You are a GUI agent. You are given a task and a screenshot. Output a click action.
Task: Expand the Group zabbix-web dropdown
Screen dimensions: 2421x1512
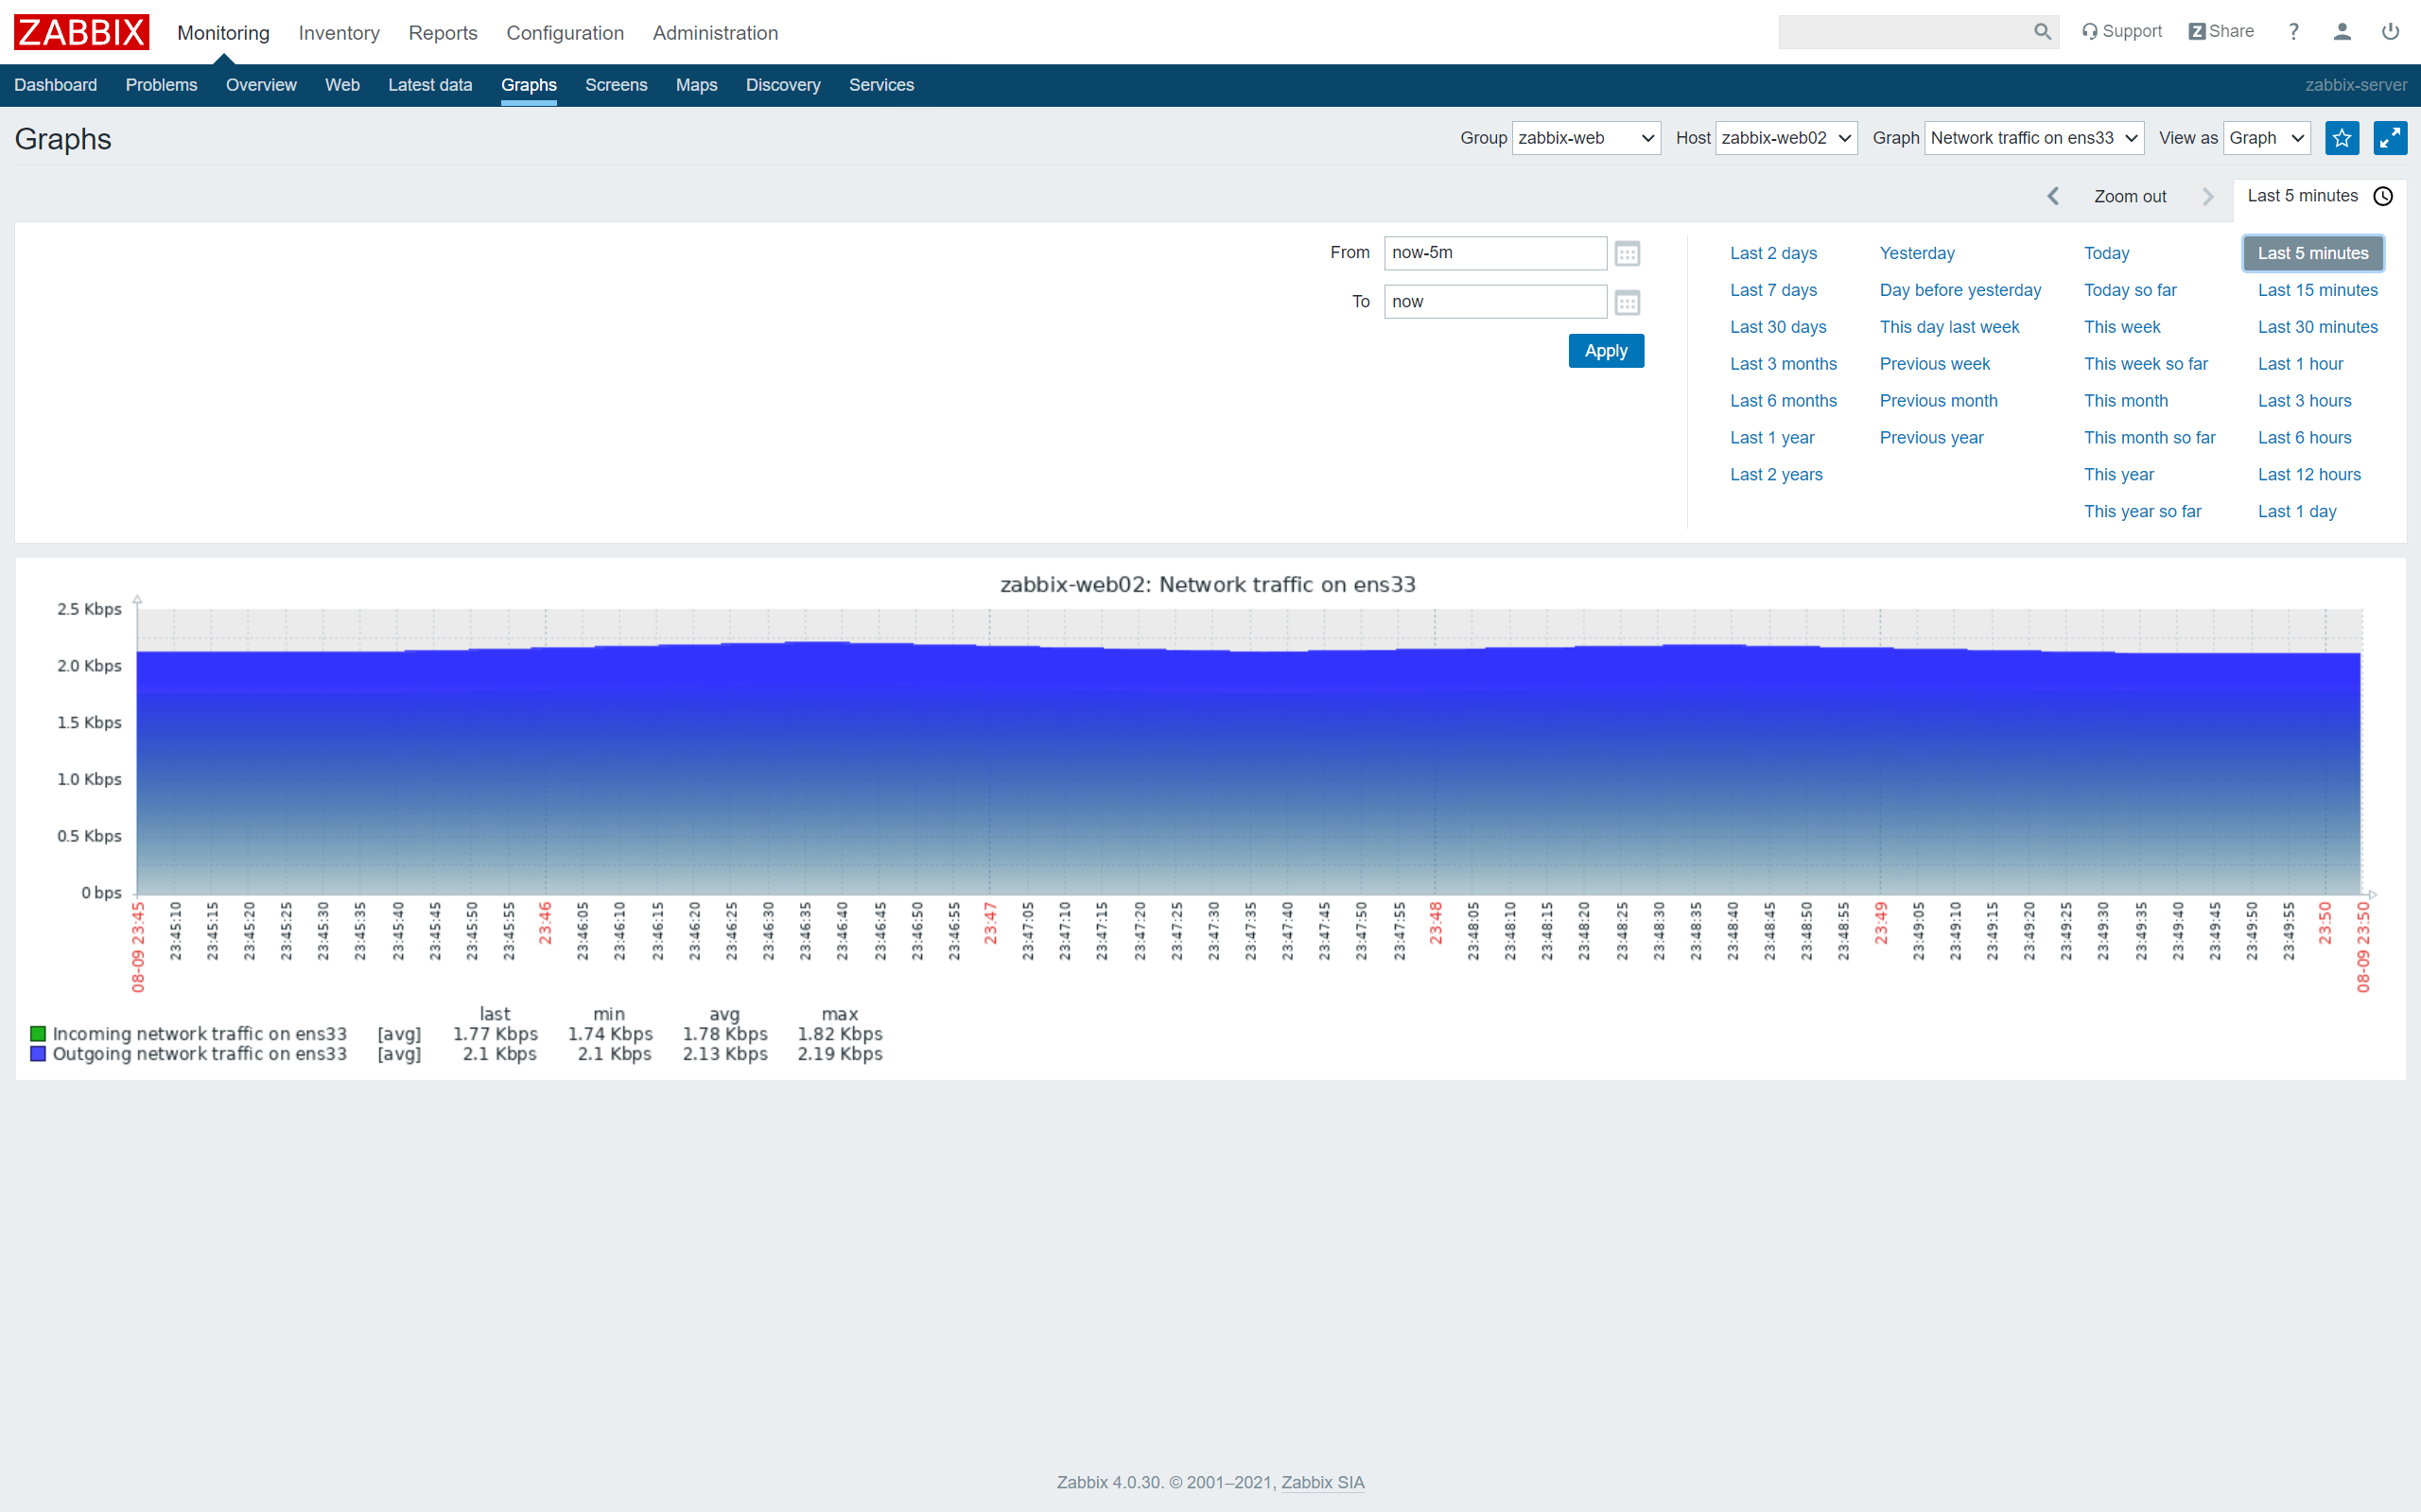pos(1586,138)
